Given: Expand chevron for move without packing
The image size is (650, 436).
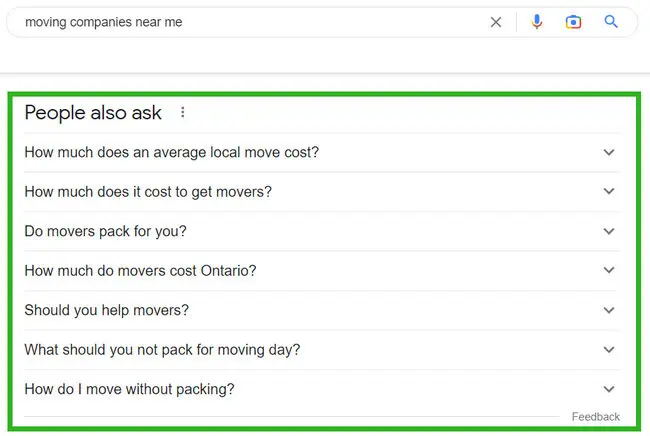Looking at the screenshot, I should [x=609, y=389].
